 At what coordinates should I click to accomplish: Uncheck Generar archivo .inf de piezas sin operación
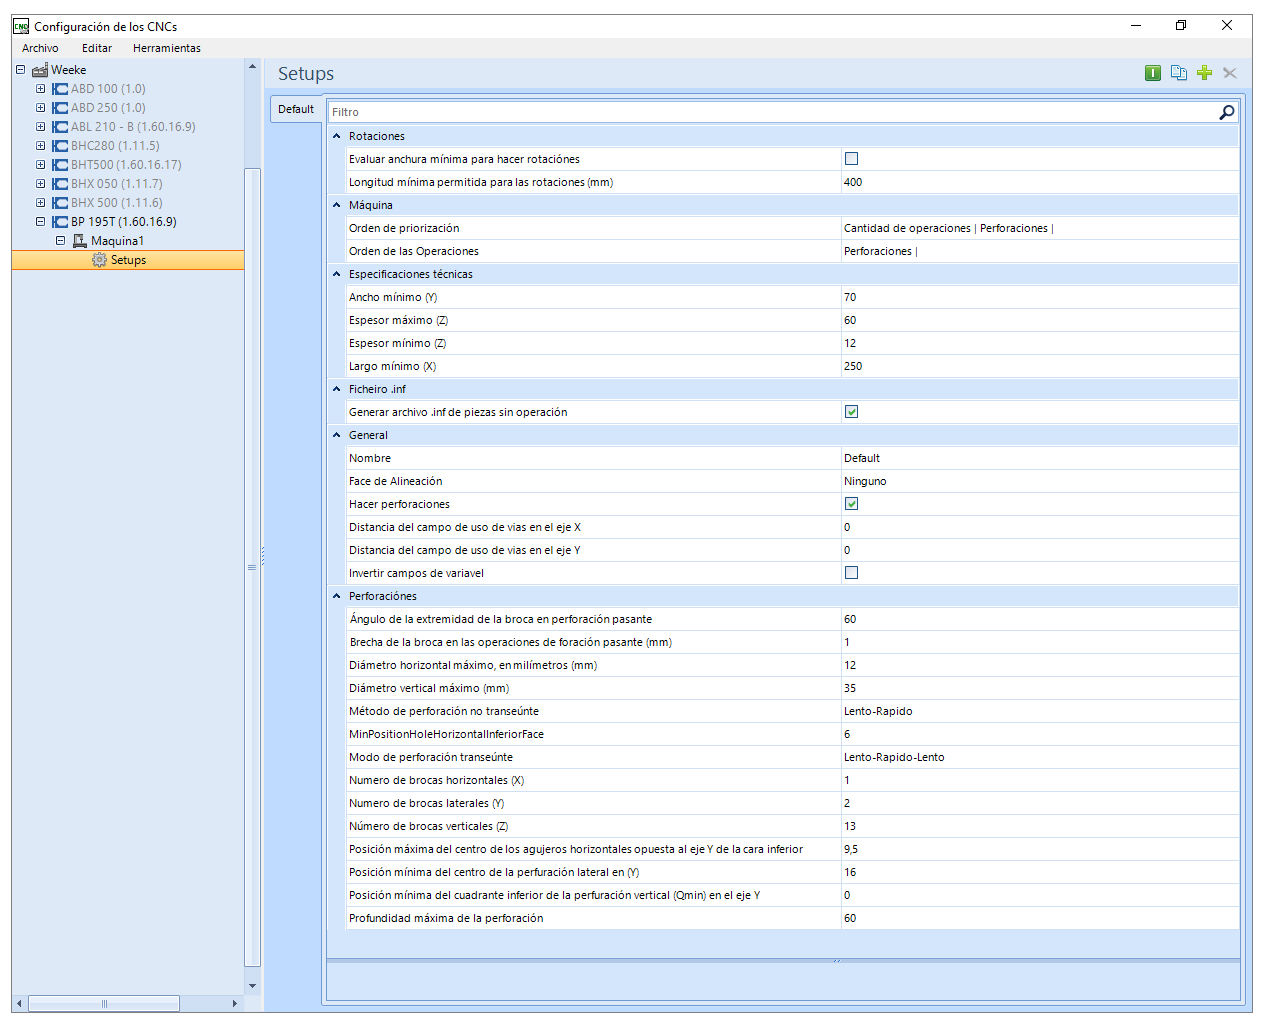coord(851,412)
